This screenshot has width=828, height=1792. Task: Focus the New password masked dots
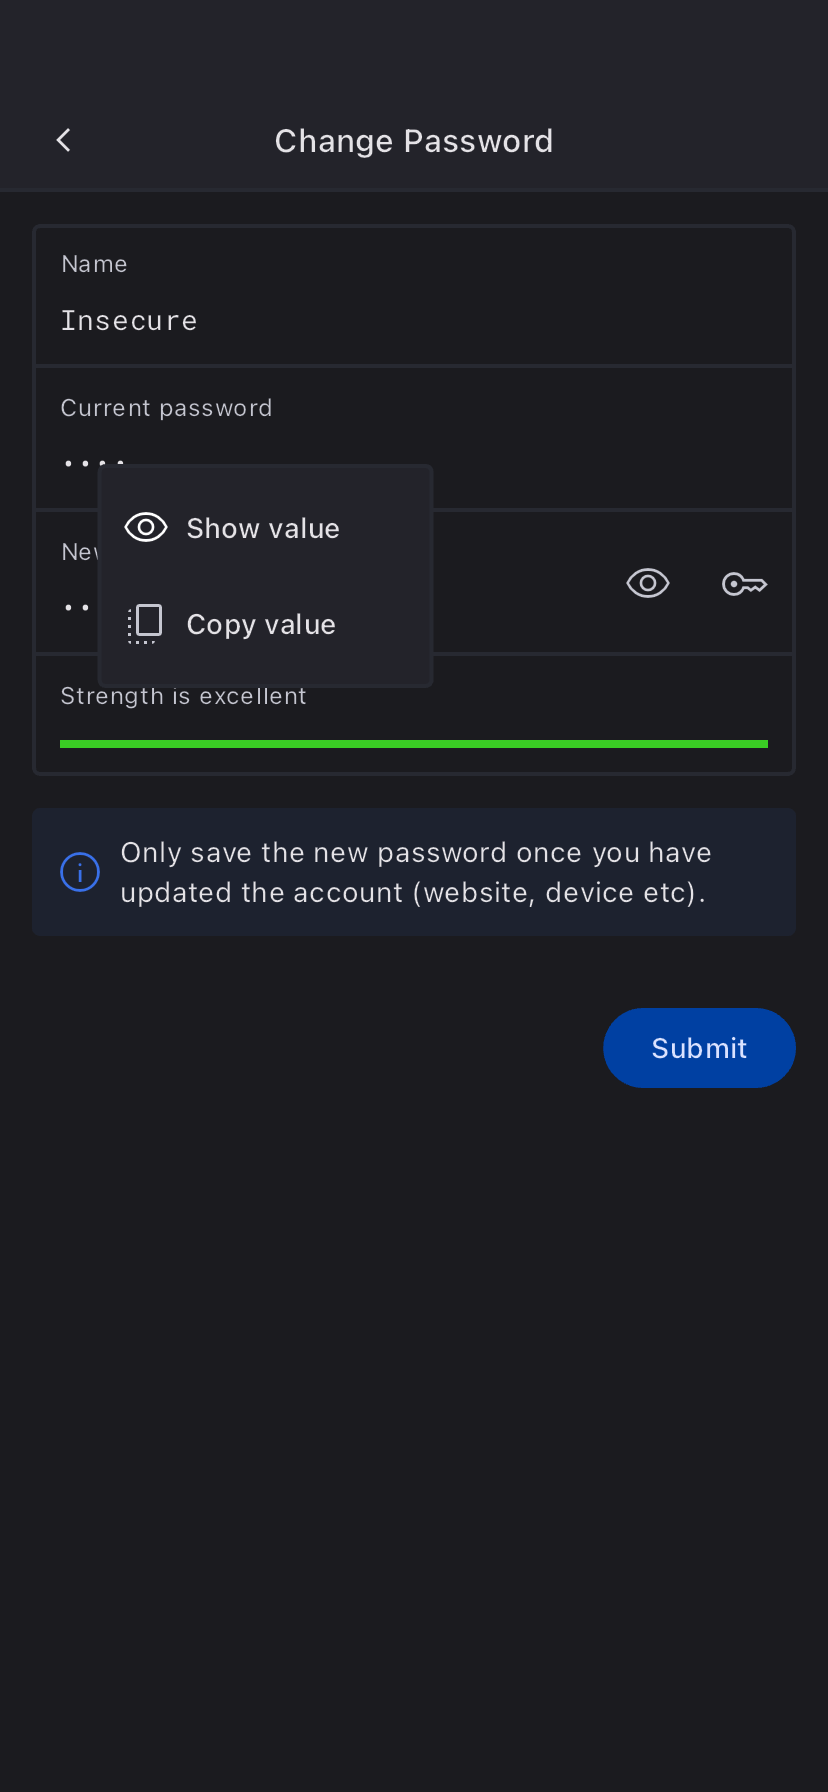(77, 607)
